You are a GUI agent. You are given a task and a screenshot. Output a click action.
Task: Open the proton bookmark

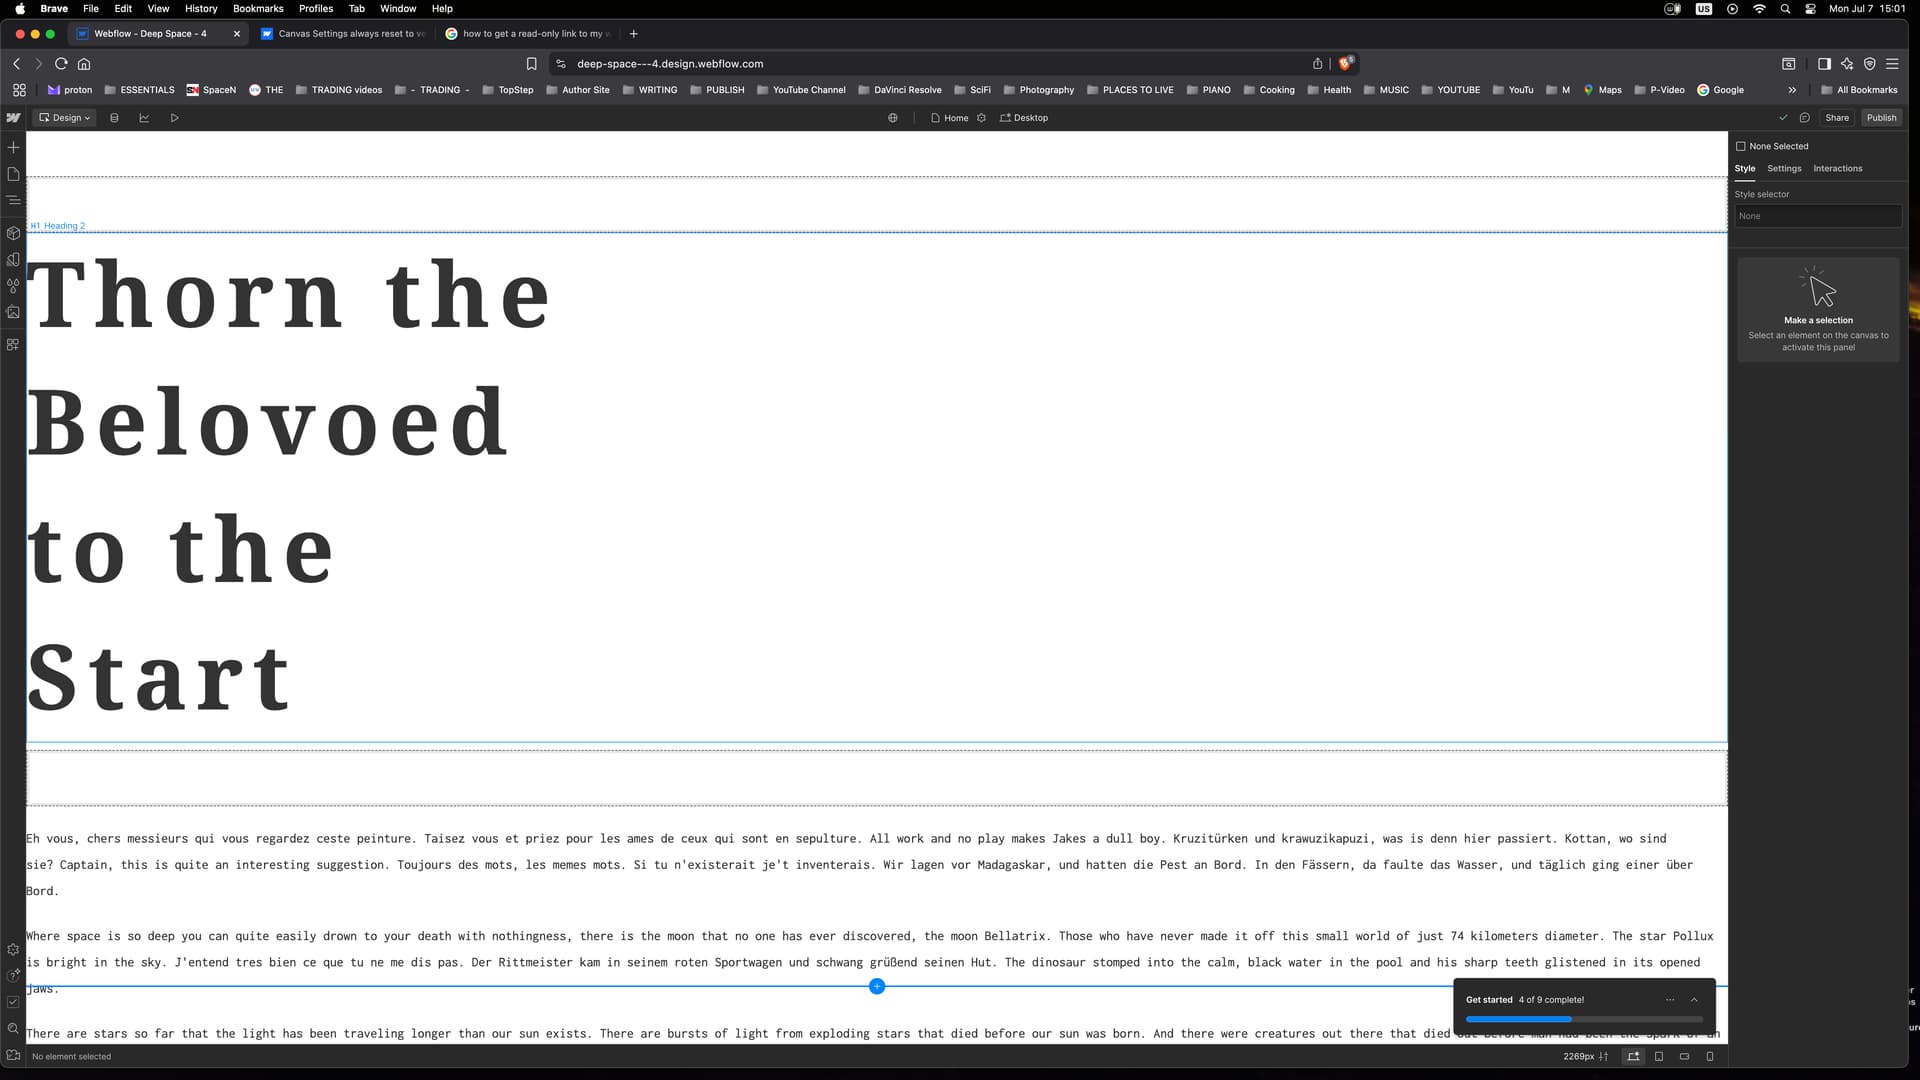tap(70, 90)
